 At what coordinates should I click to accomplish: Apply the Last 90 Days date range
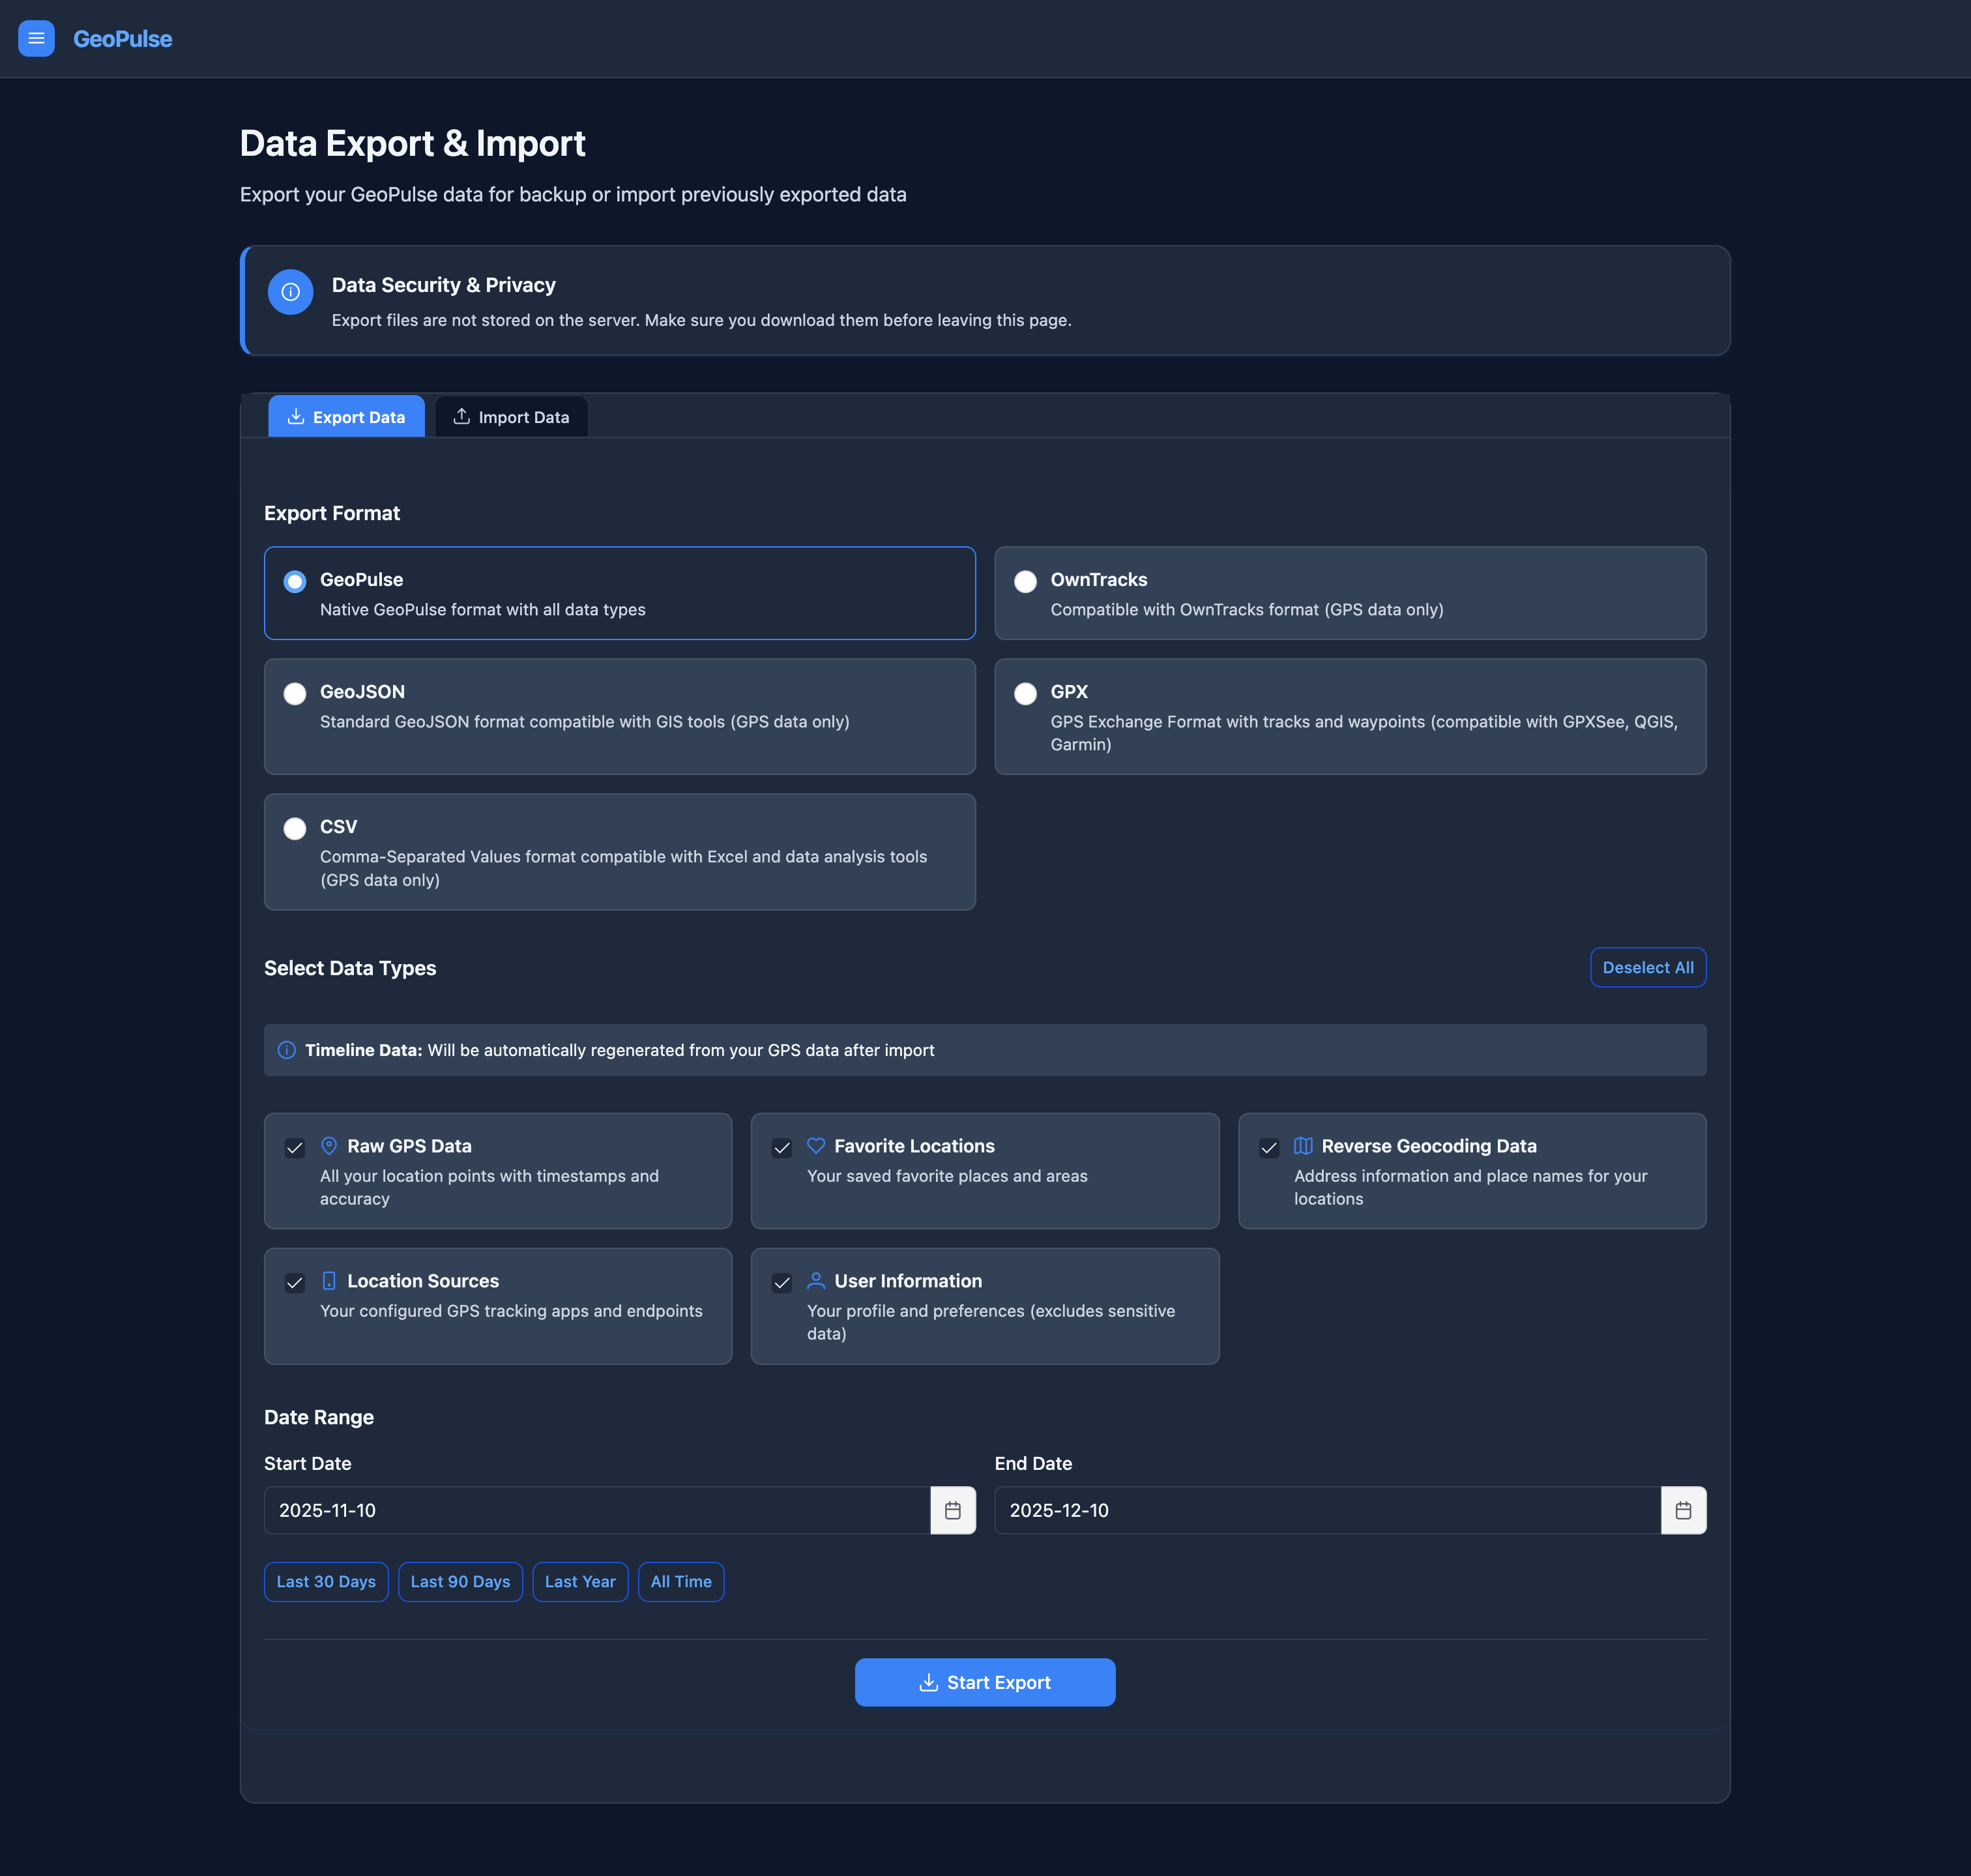[460, 1581]
